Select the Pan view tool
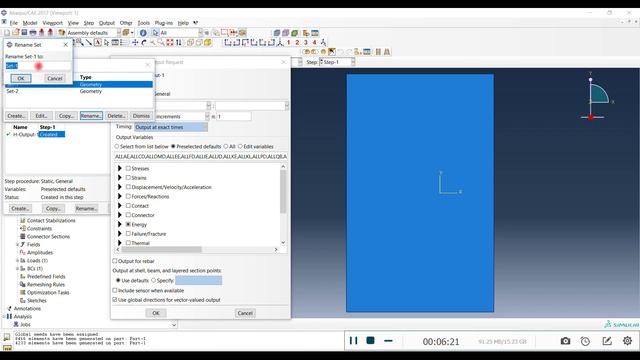Image resolution: width=640 pixels, height=360 pixels. pos(135,42)
